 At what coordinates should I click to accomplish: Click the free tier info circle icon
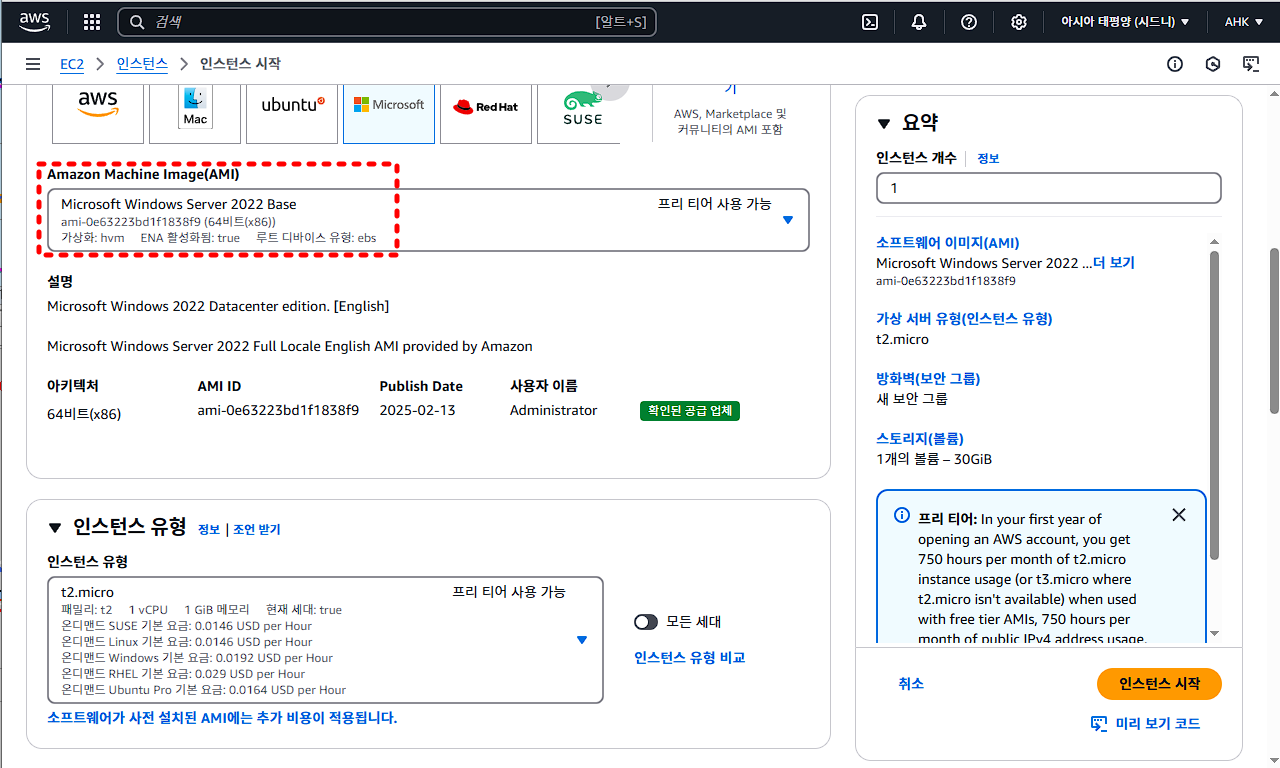coord(901,517)
